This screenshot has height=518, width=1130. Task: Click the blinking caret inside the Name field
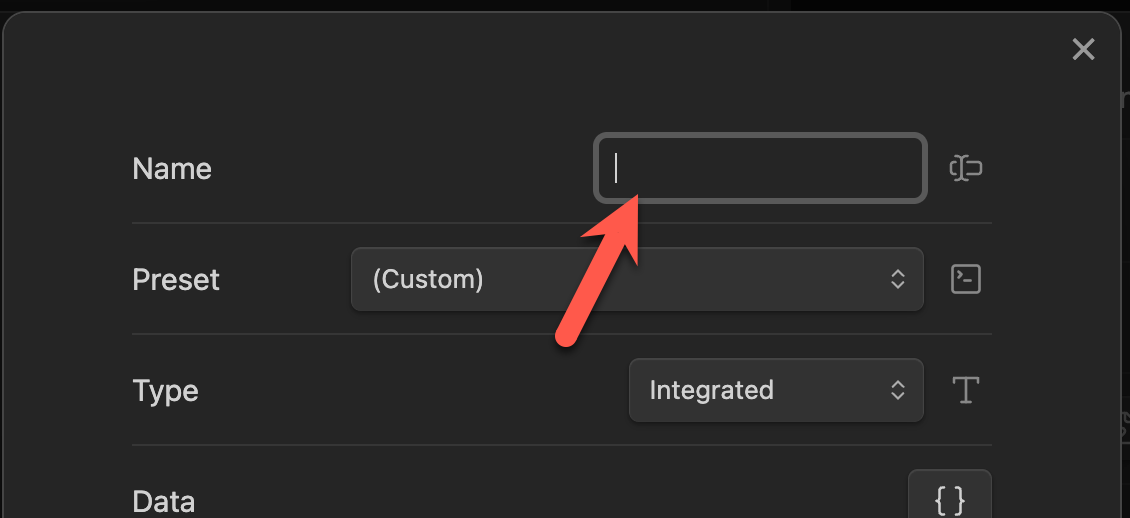pyautogui.click(x=616, y=168)
